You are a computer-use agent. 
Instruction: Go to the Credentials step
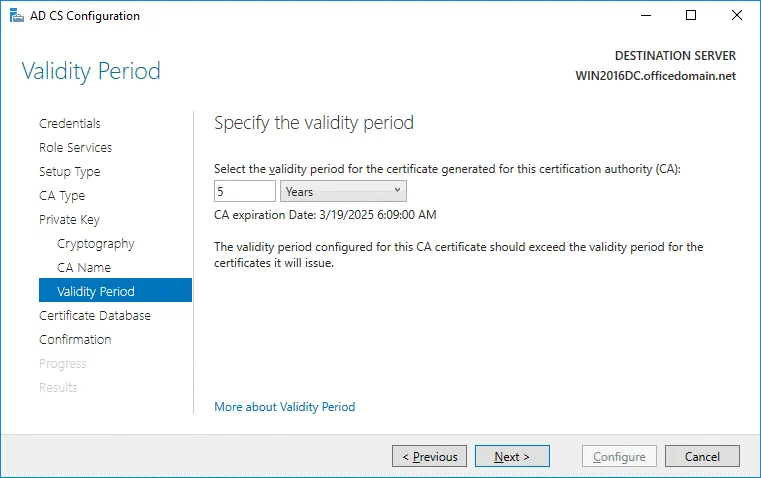click(x=70, y=123)
